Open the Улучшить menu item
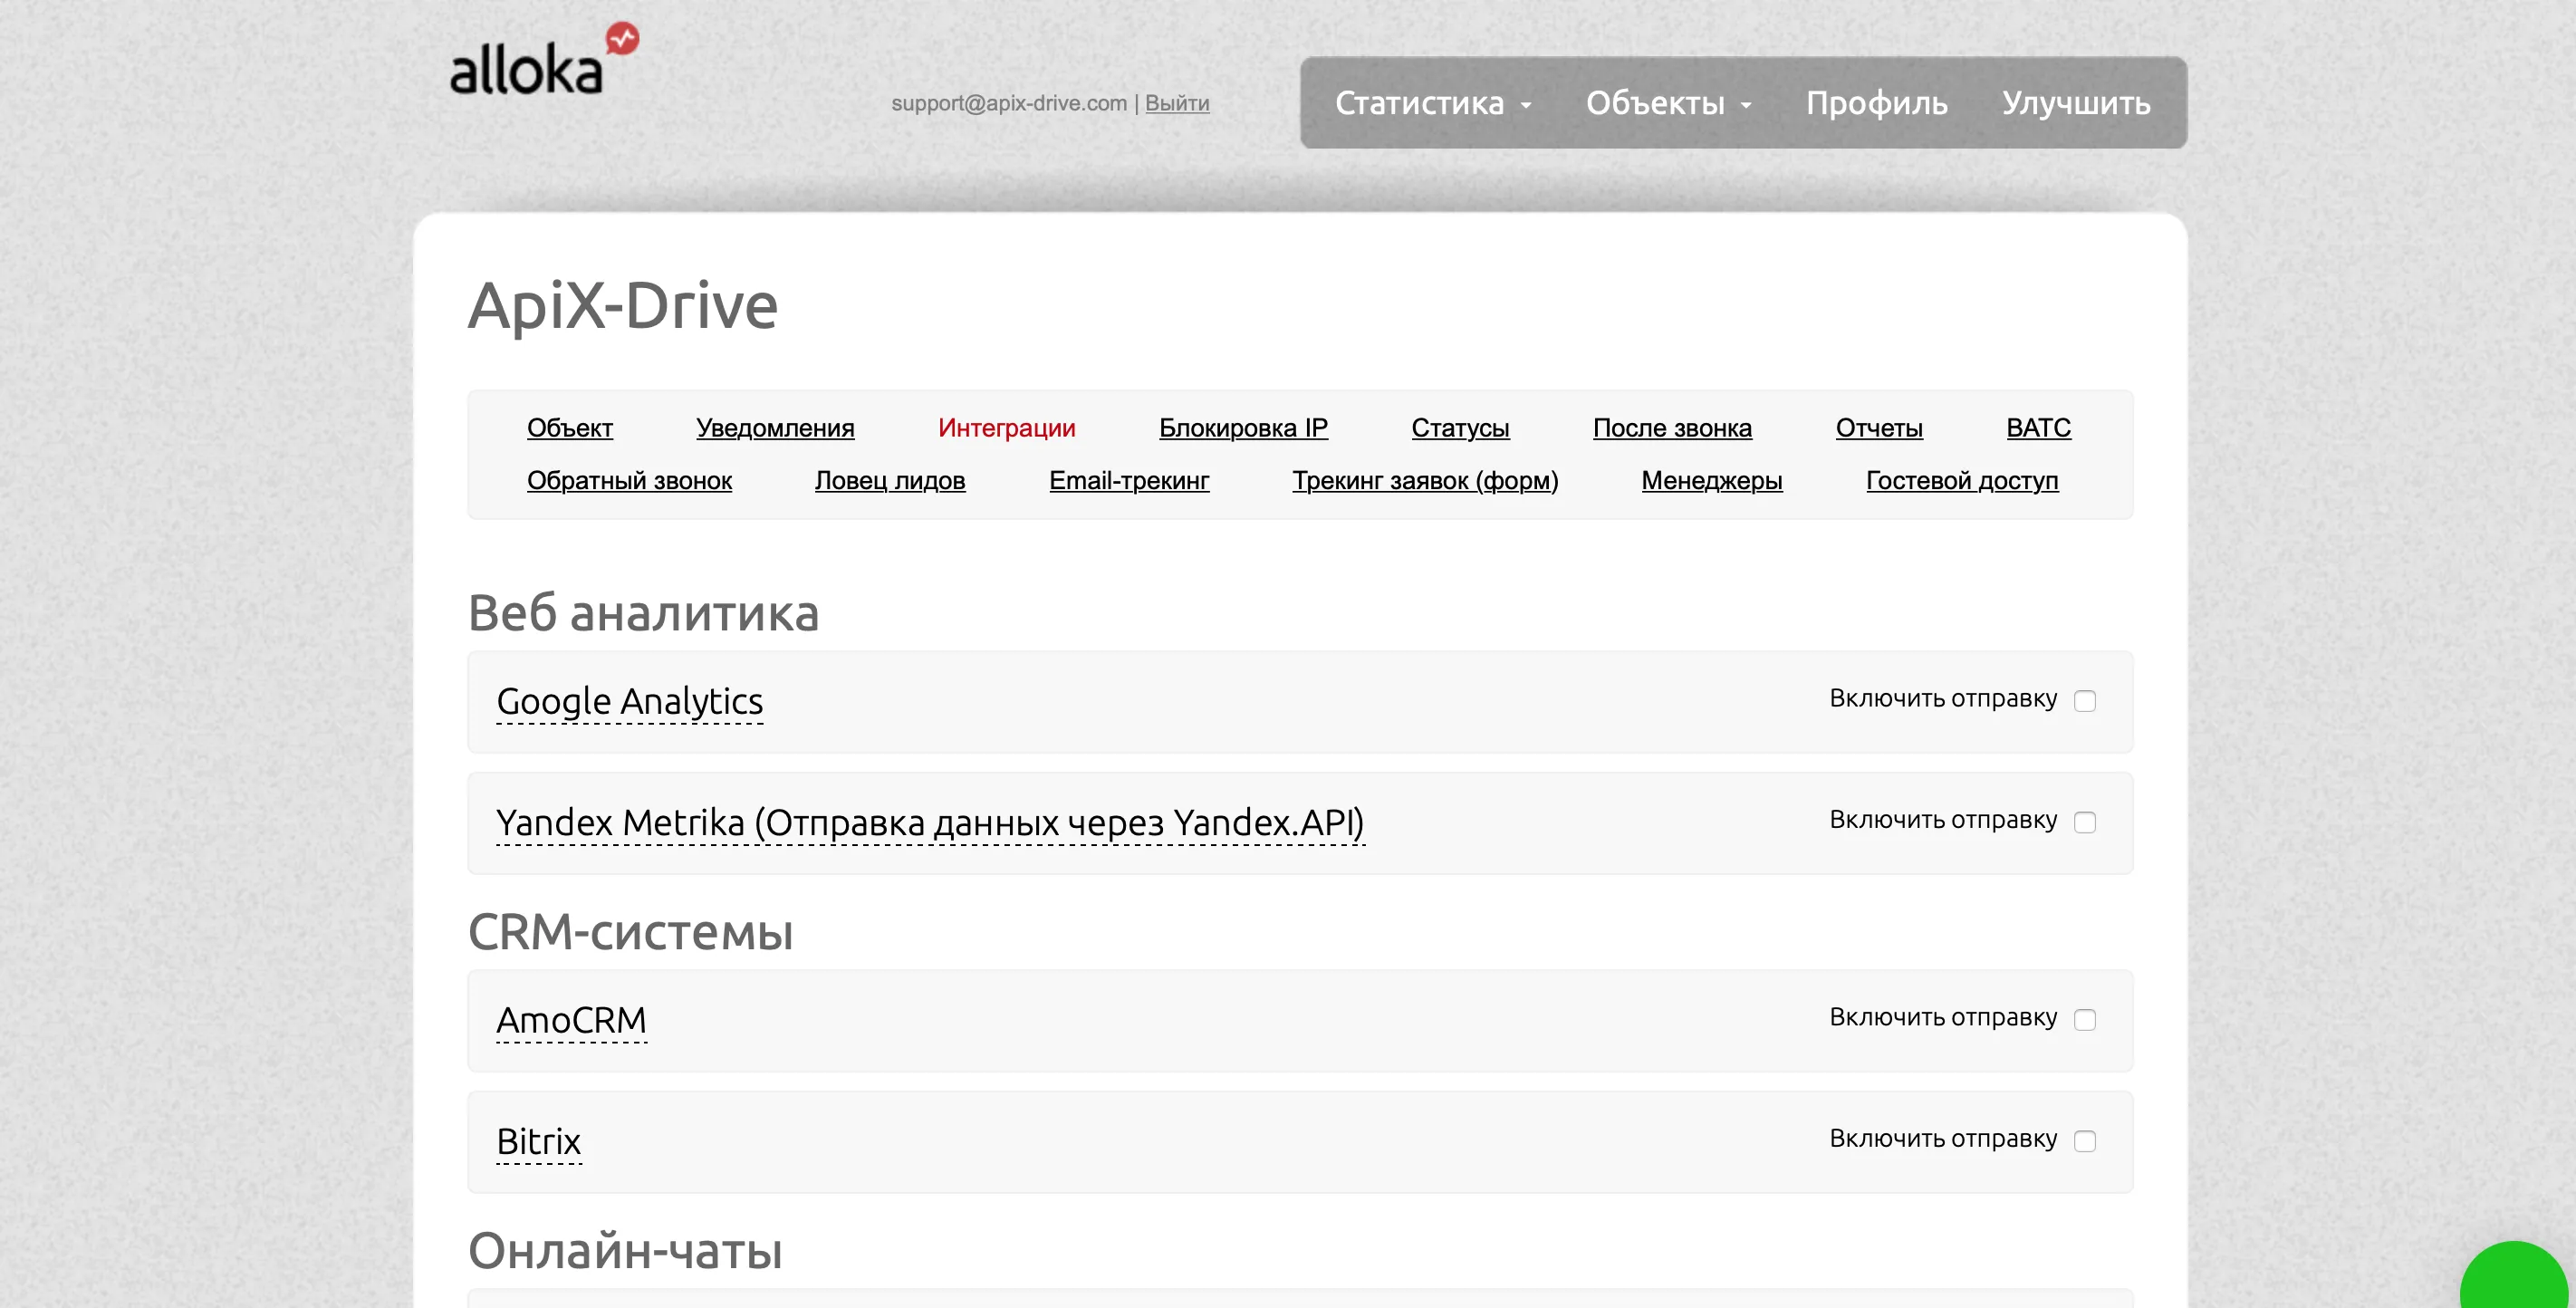 pos(2076,103)
